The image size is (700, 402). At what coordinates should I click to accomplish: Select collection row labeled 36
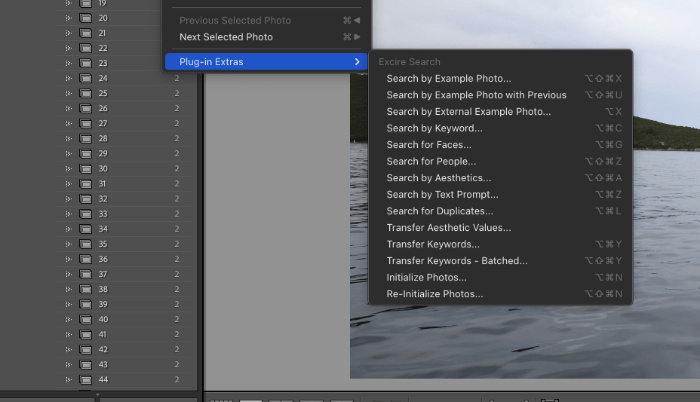124,259
